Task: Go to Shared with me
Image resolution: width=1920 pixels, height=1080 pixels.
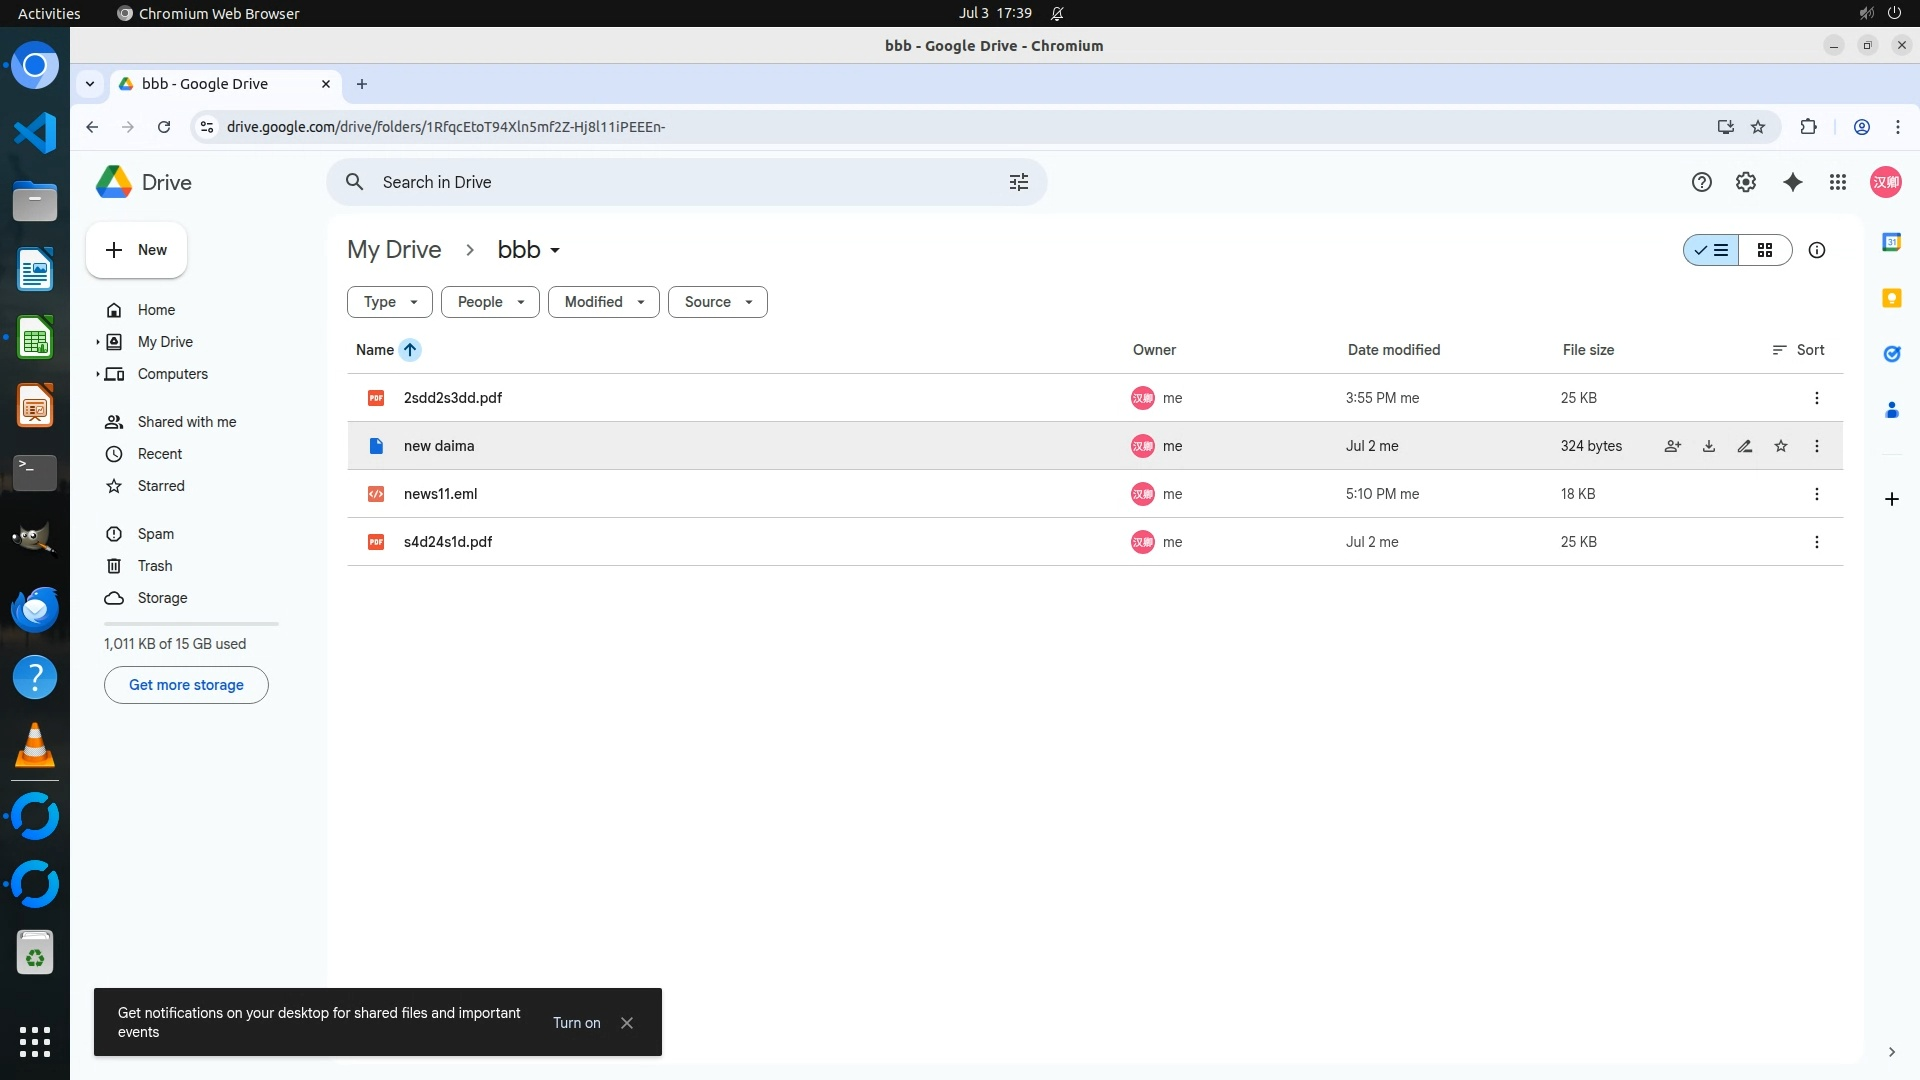Action: pos(187,422)
